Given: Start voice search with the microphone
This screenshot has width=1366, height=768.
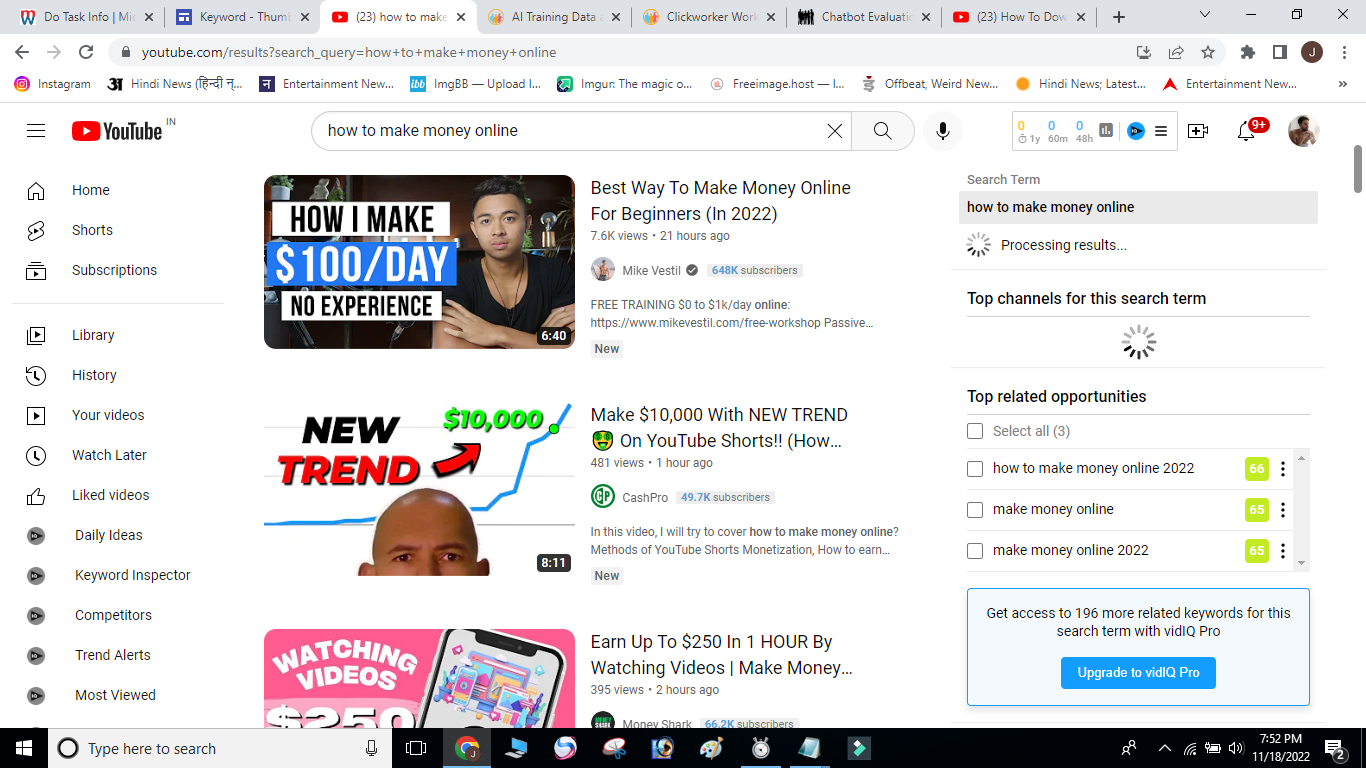Looking at the screenshot, I should coord(942,131).
